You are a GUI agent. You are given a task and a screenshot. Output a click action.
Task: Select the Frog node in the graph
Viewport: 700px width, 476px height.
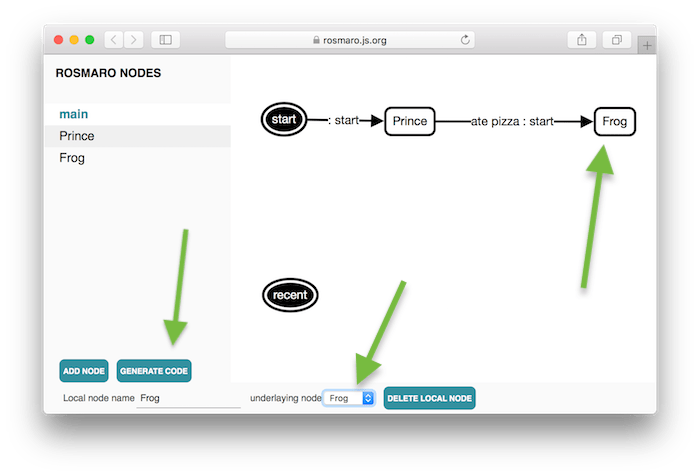point(615,121)
